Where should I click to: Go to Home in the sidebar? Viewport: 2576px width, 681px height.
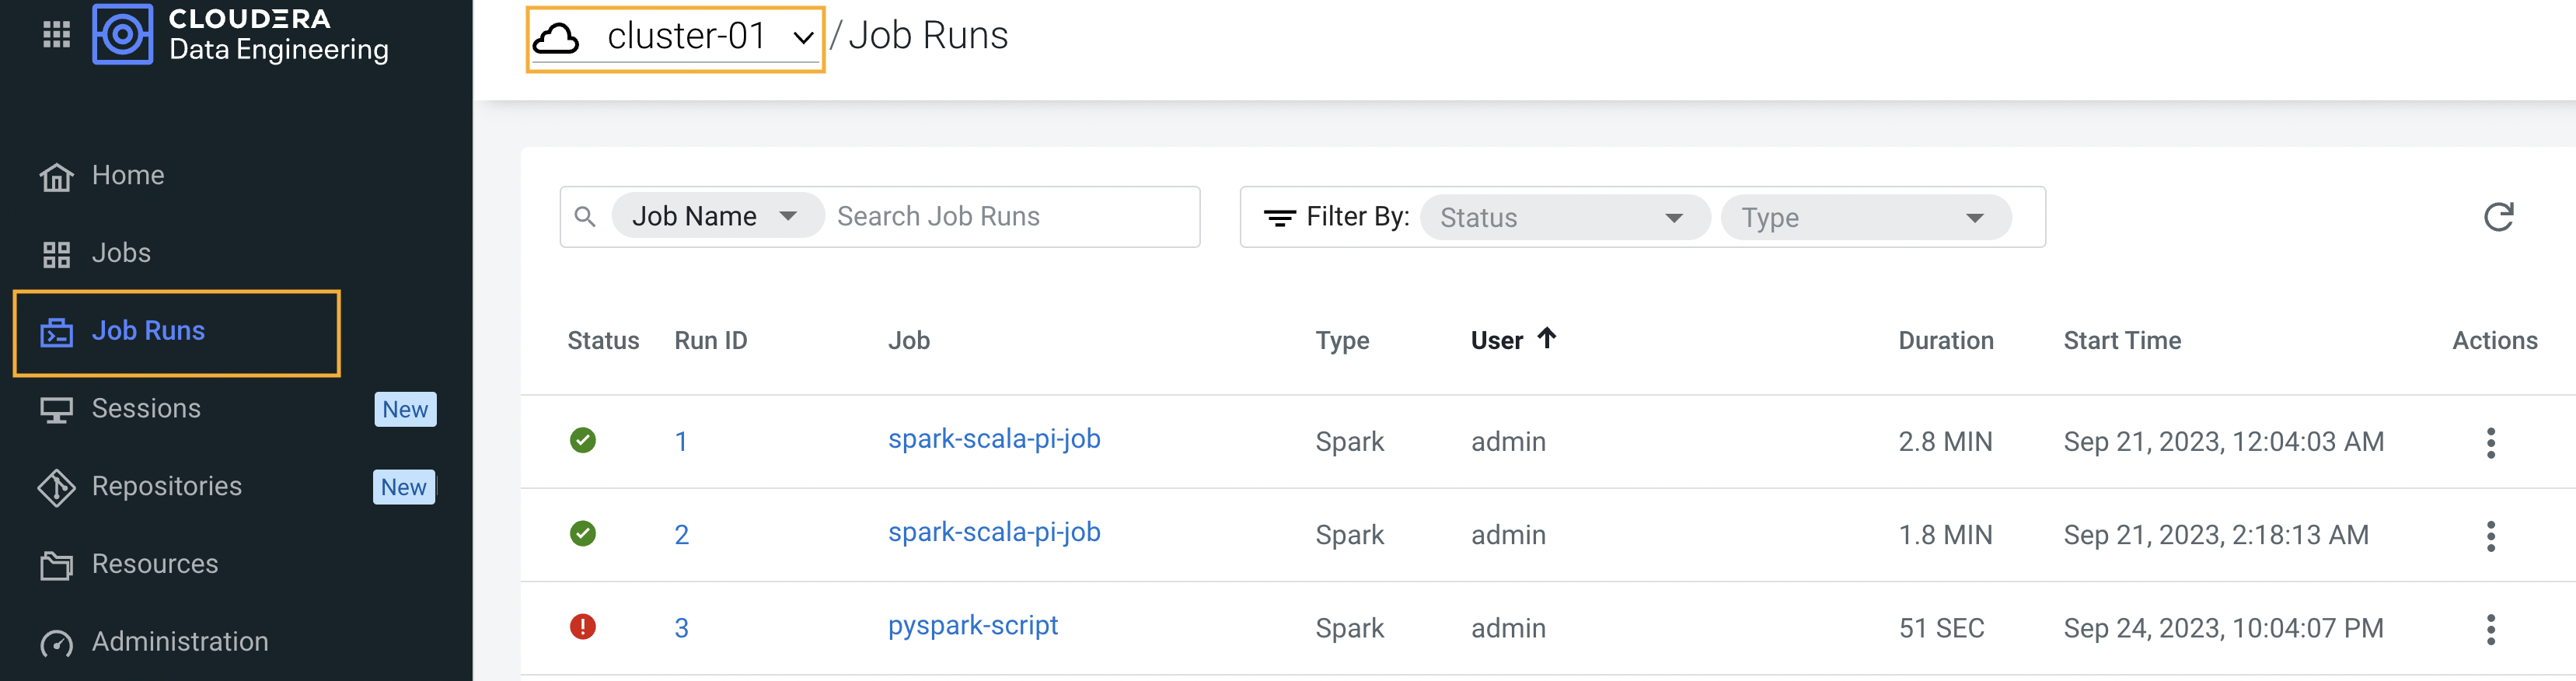[x=127, y=175]
